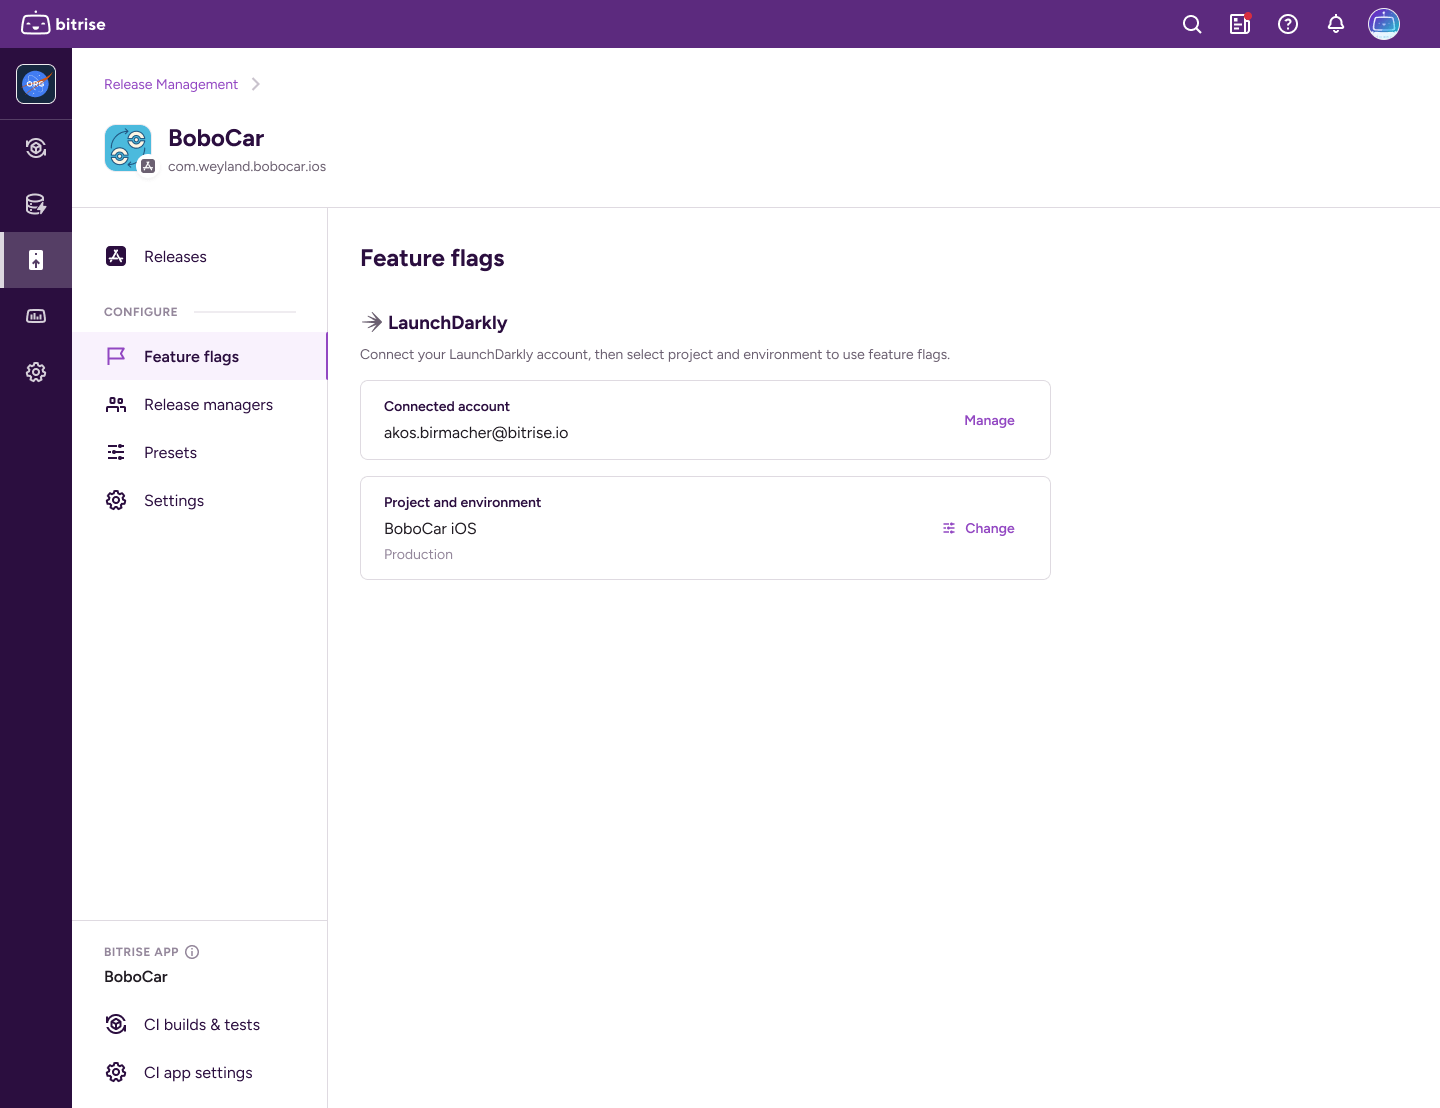The width and height of the screenshot is (1440, 1108).
Task: Click the Release Management icon in dark sidebar
Action: click(x=36, y=260)
